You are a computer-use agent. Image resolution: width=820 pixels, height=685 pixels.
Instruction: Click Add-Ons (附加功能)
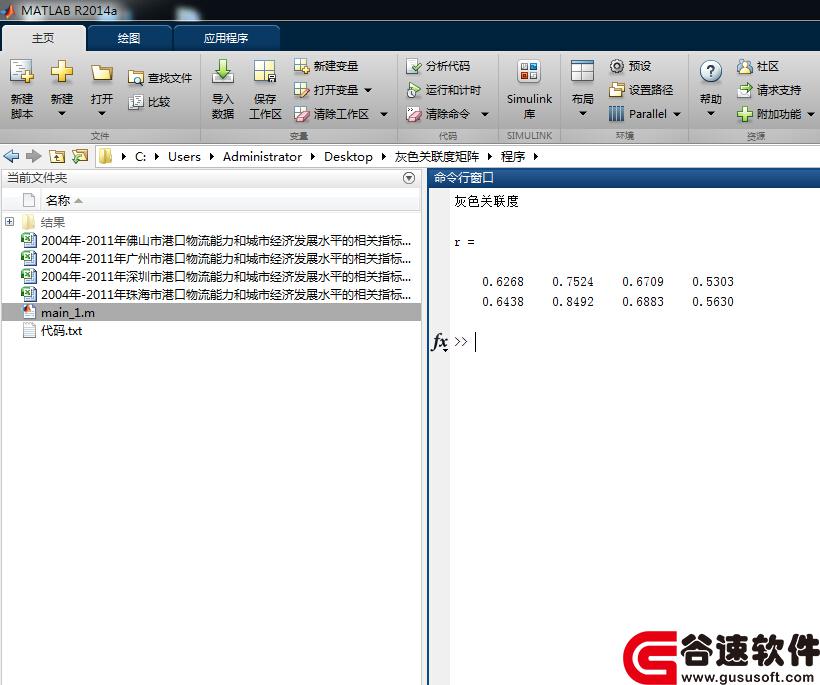click(769, 114)
